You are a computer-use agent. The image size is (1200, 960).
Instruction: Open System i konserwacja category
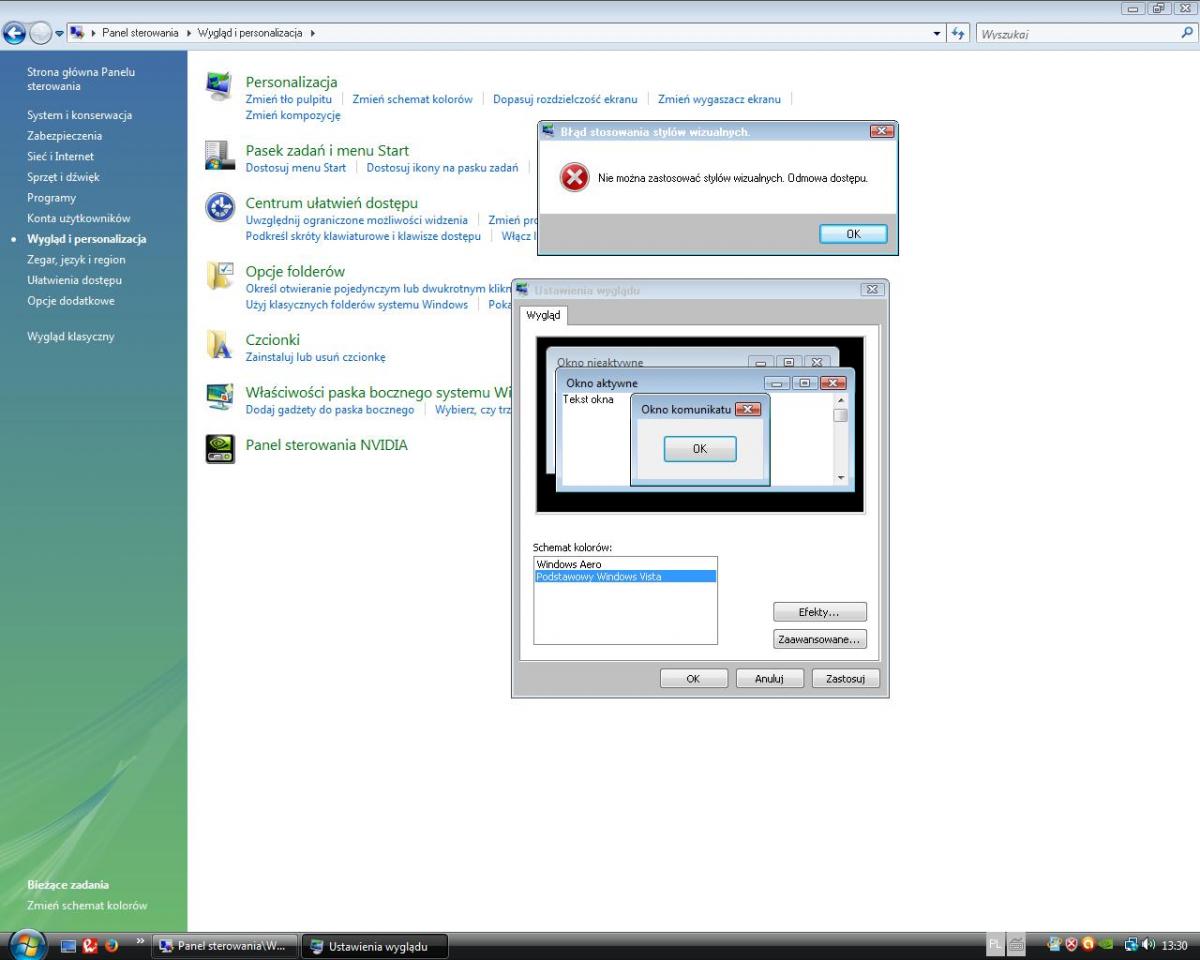pyautogui.click(x=79, y=115)
